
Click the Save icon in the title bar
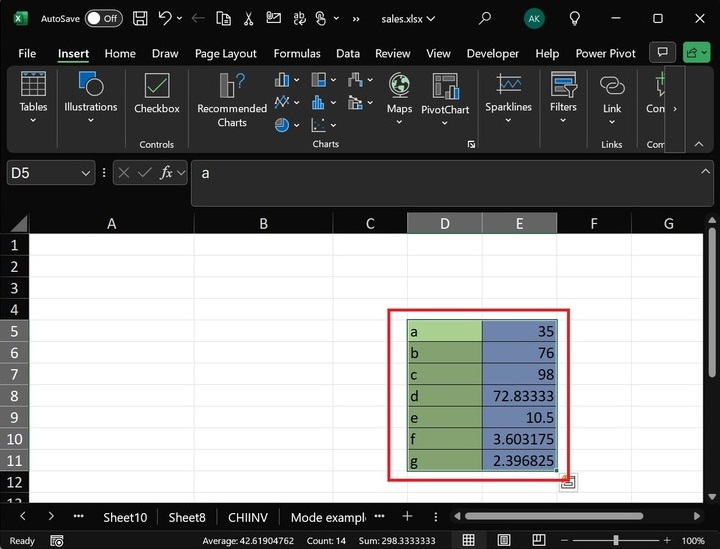point(140,18)
